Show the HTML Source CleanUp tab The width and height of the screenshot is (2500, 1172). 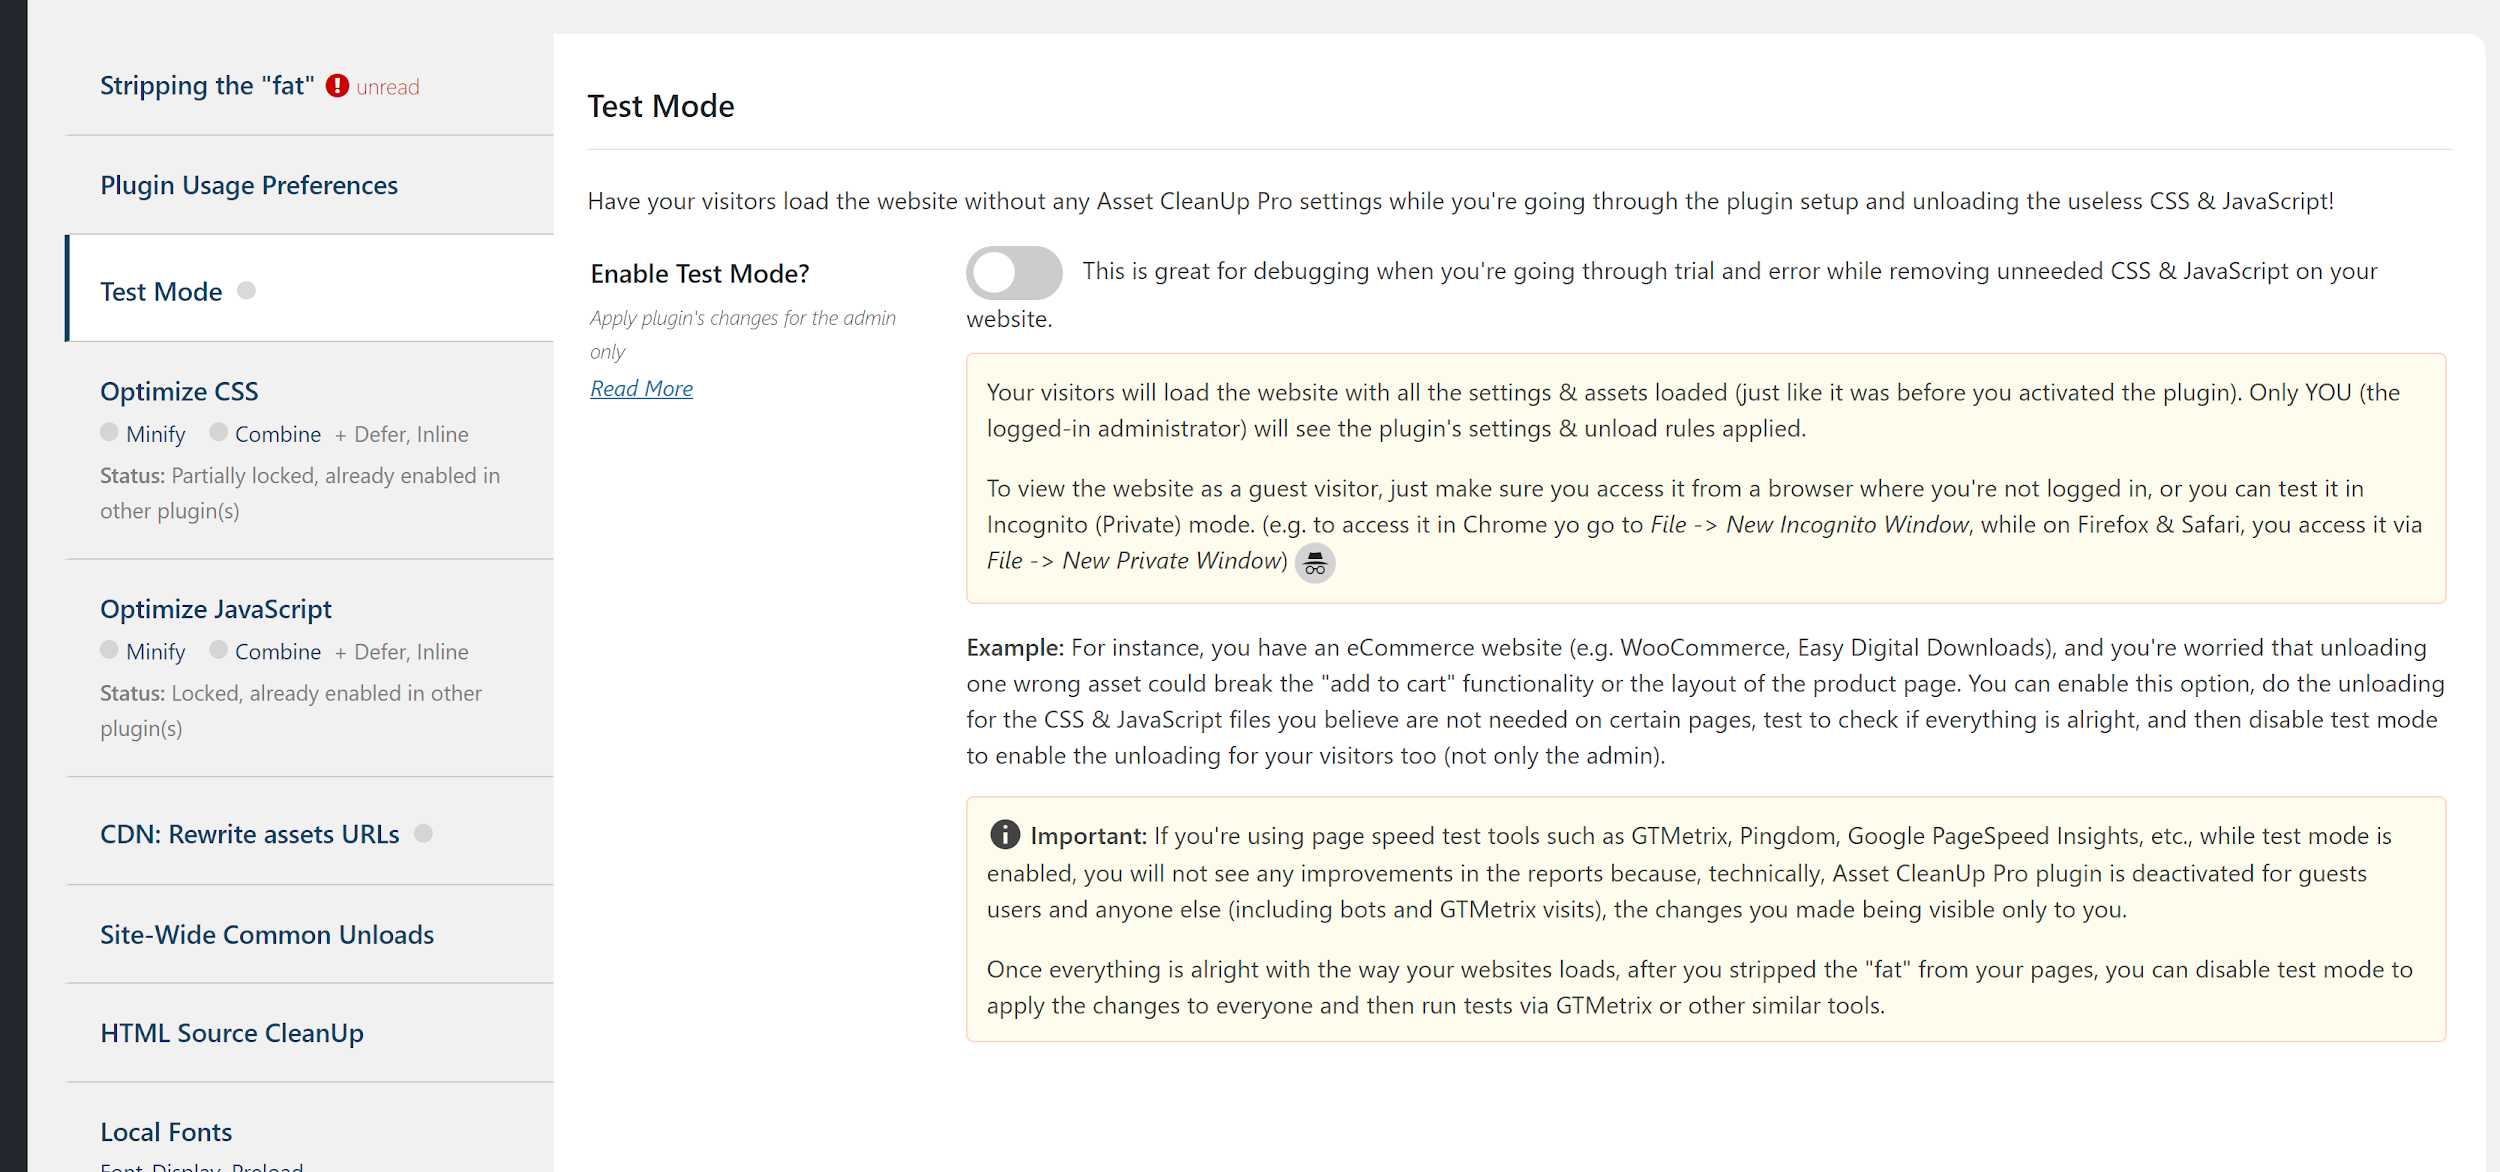(232, 1033)
